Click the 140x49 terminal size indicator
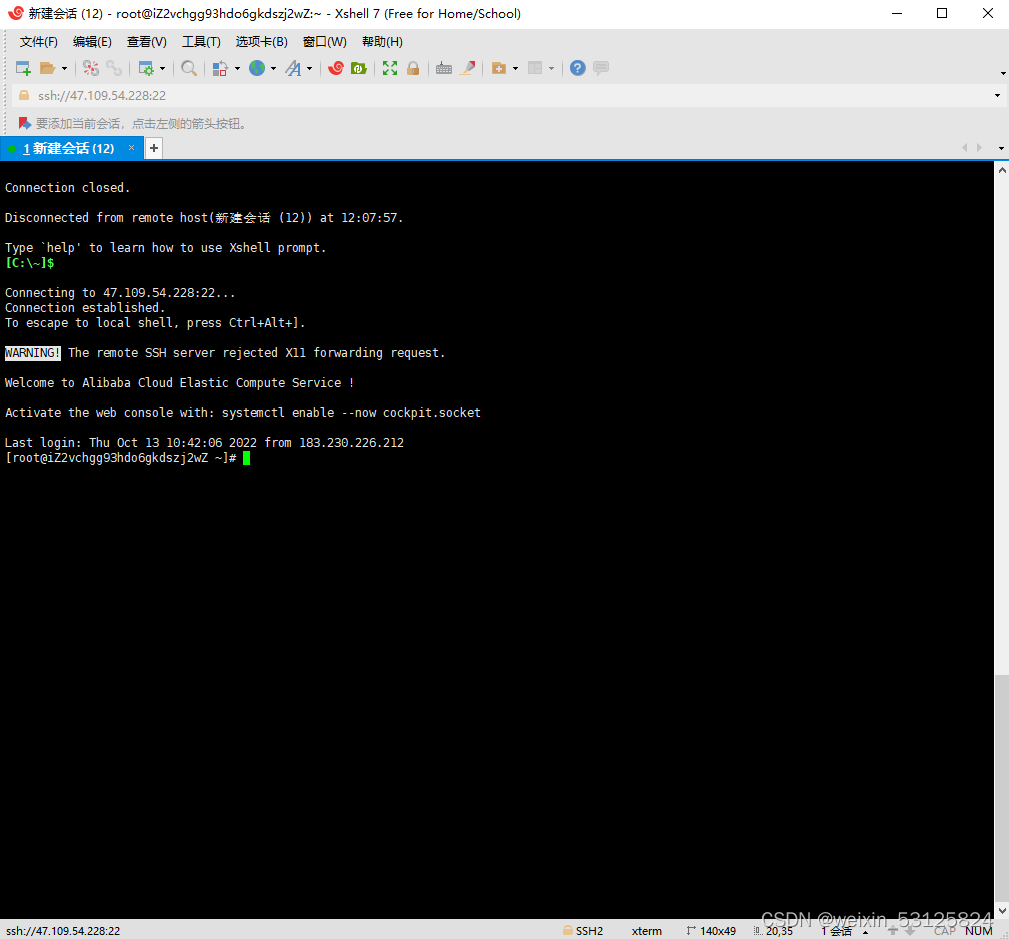The width and height of the screenshot is (1009, 939). [x=711, y=931]
